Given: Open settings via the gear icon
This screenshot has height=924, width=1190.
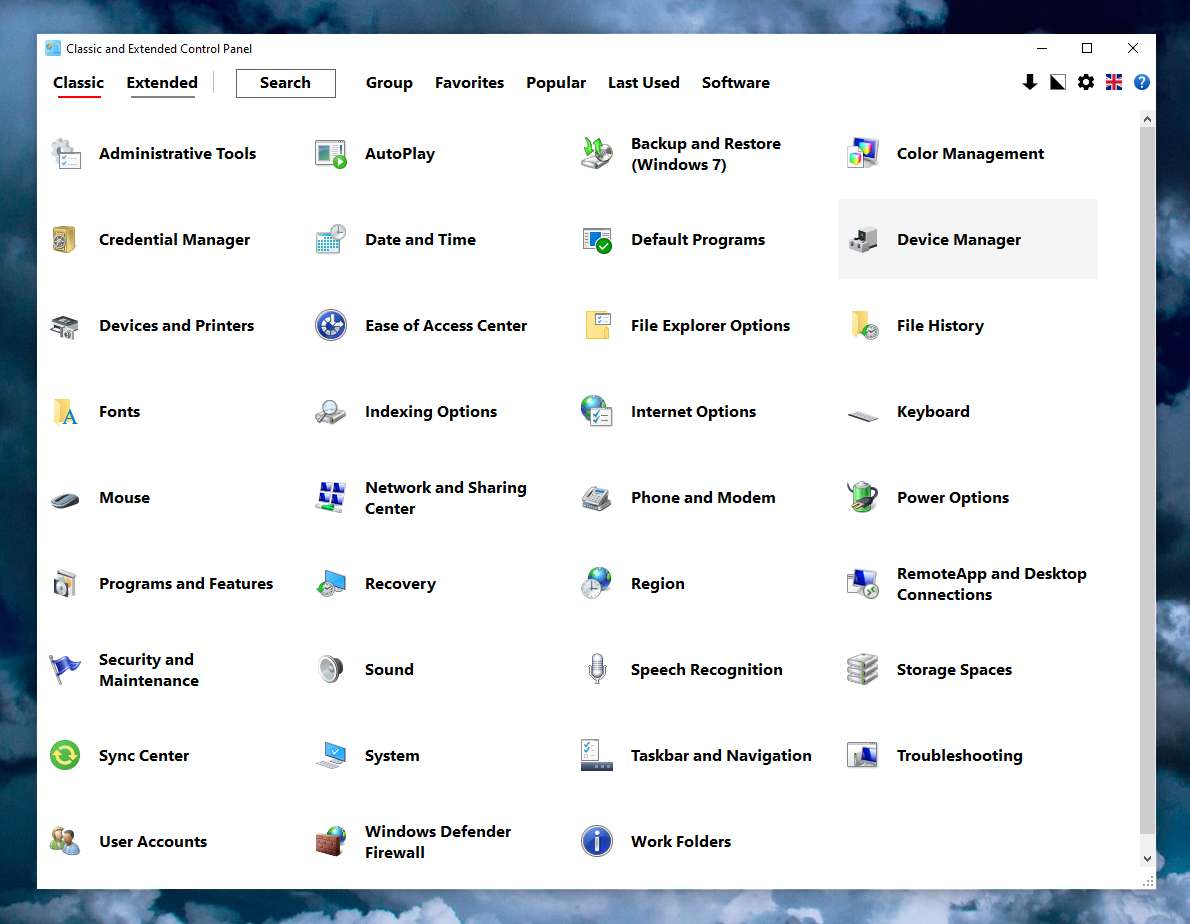Looking at the screenshot, I should coord(1086,82).
